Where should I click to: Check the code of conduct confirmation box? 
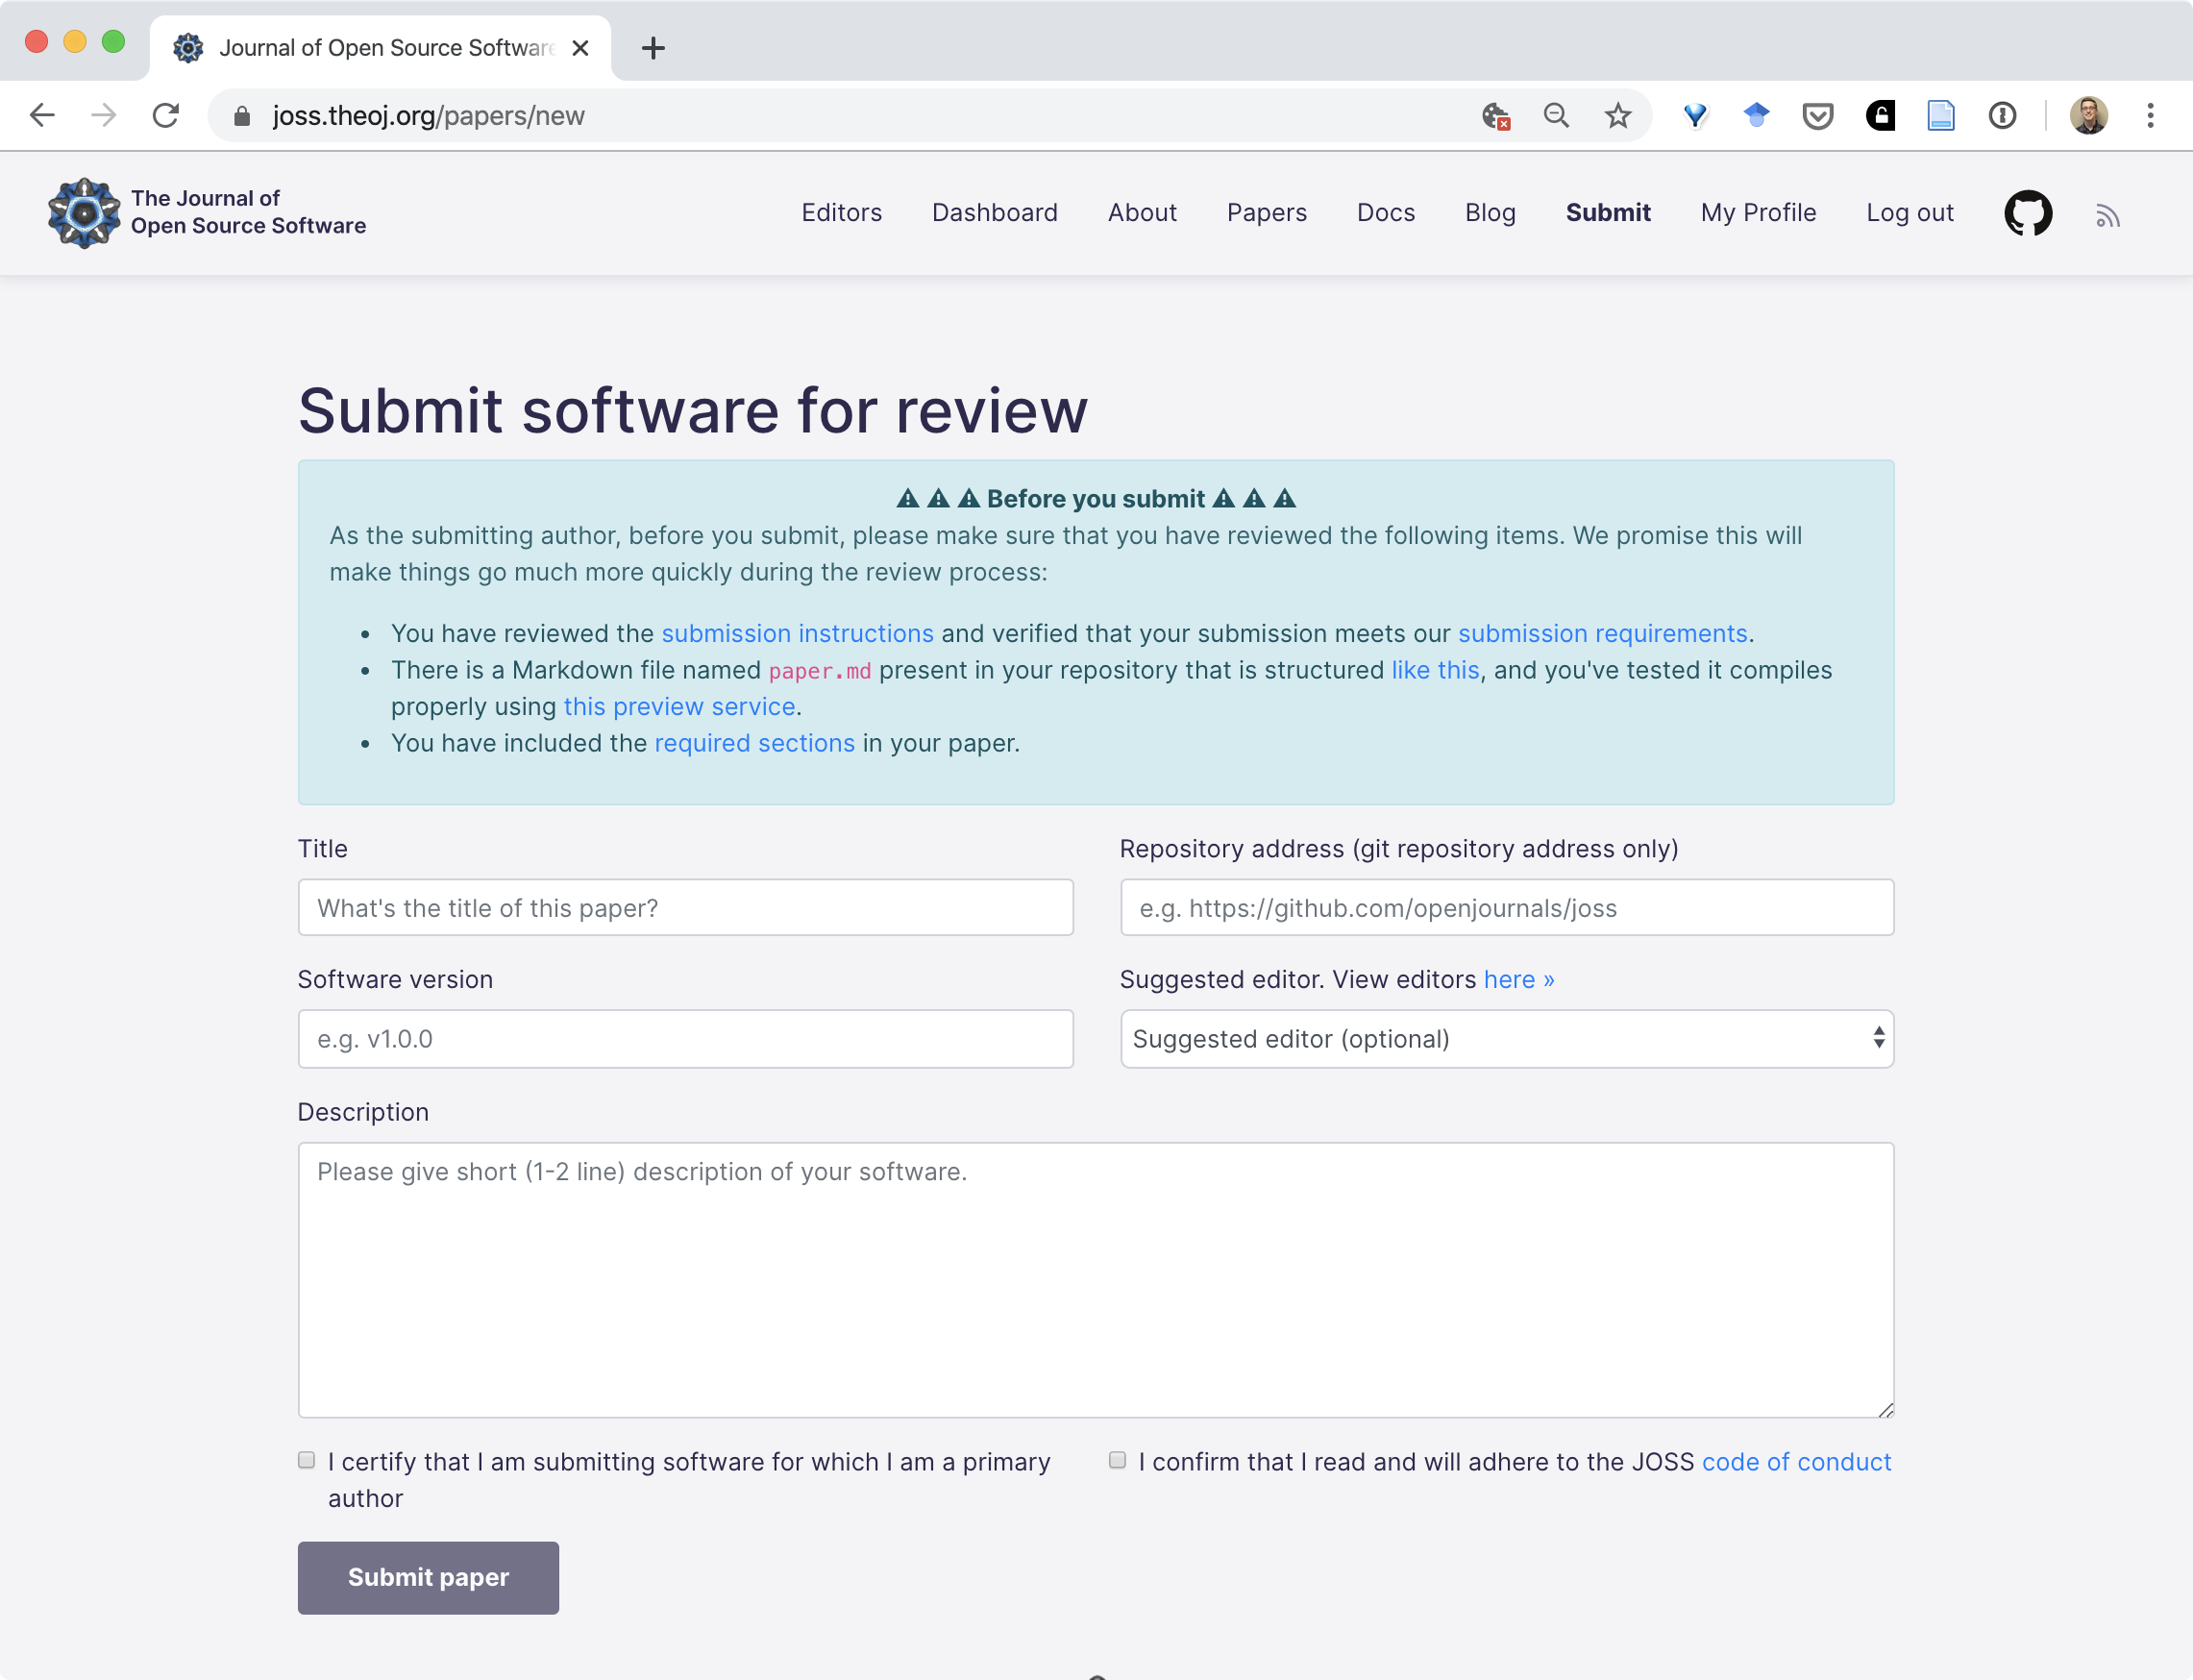[x=1117, y=1460]
